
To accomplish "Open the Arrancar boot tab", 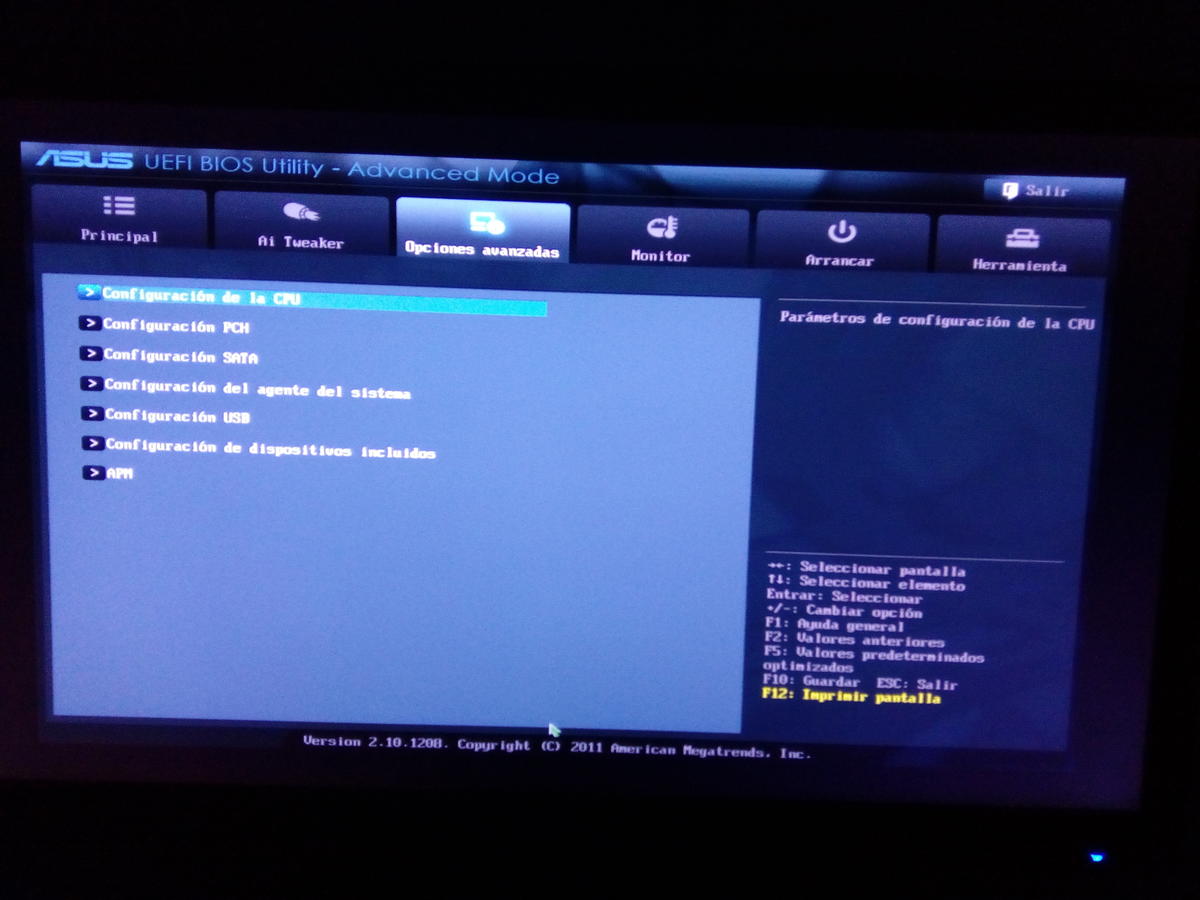I will [x=840, y=241].
